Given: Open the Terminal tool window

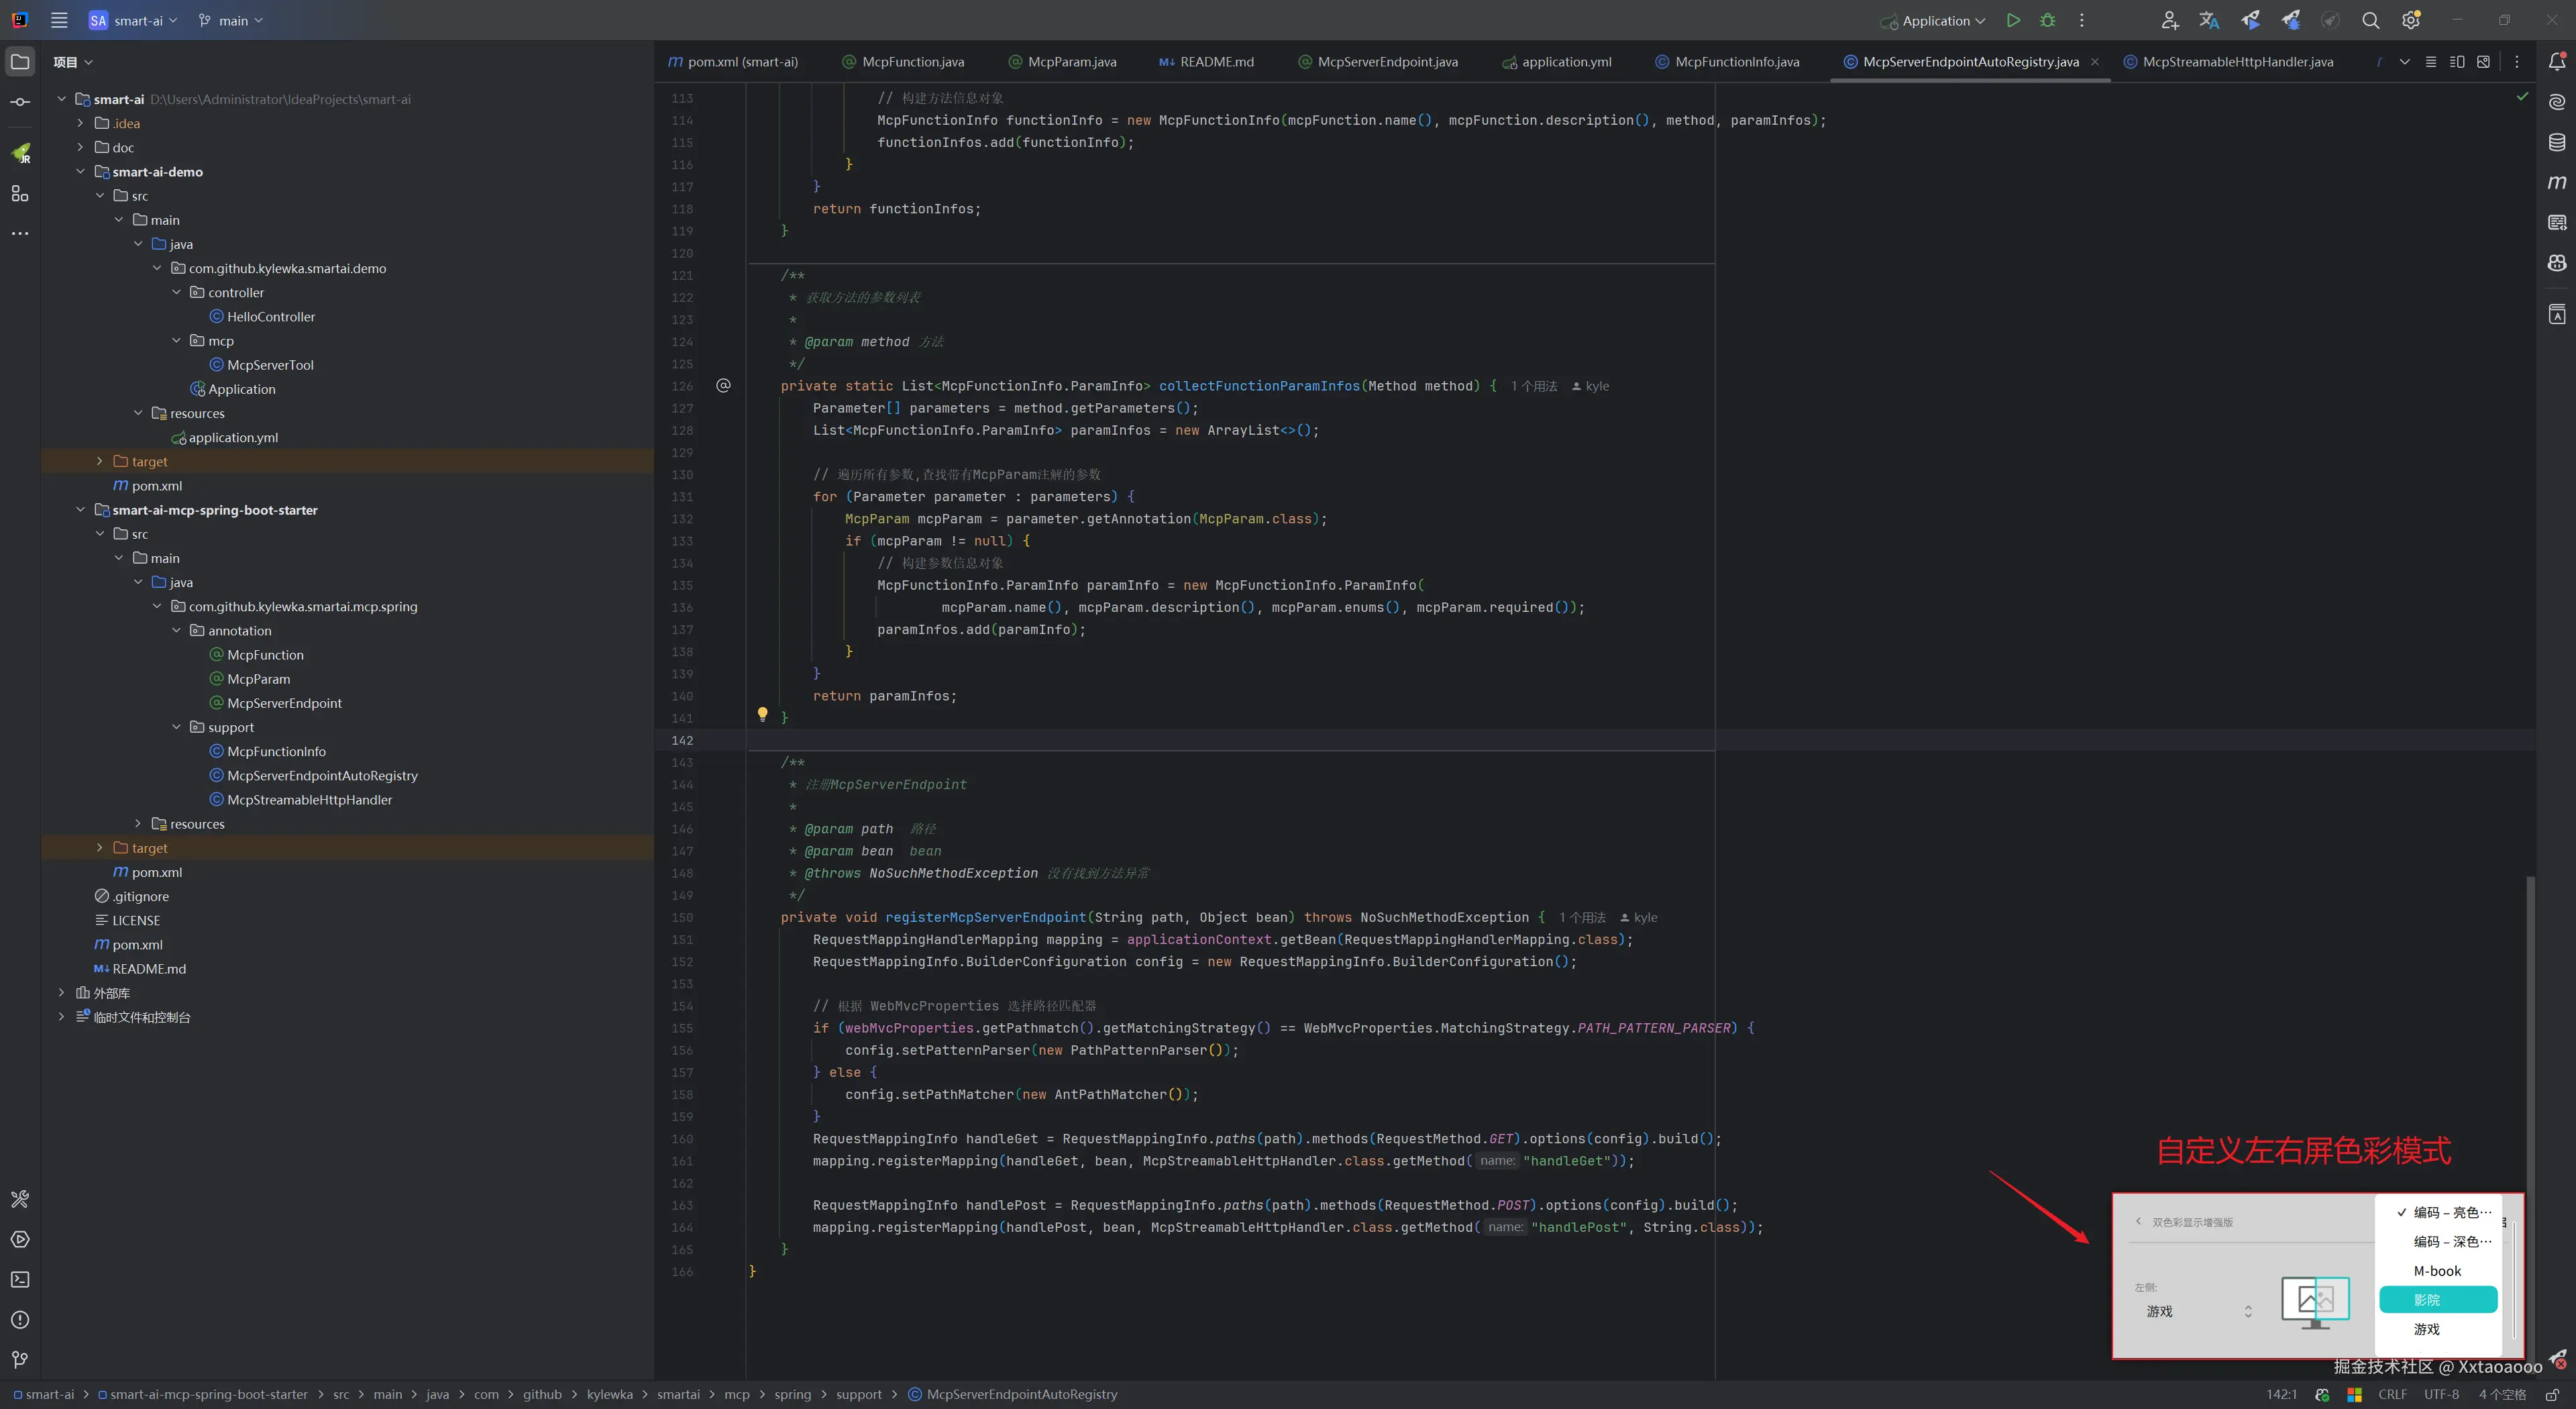Looking at the screenshot, I should tap(20, 1279).
